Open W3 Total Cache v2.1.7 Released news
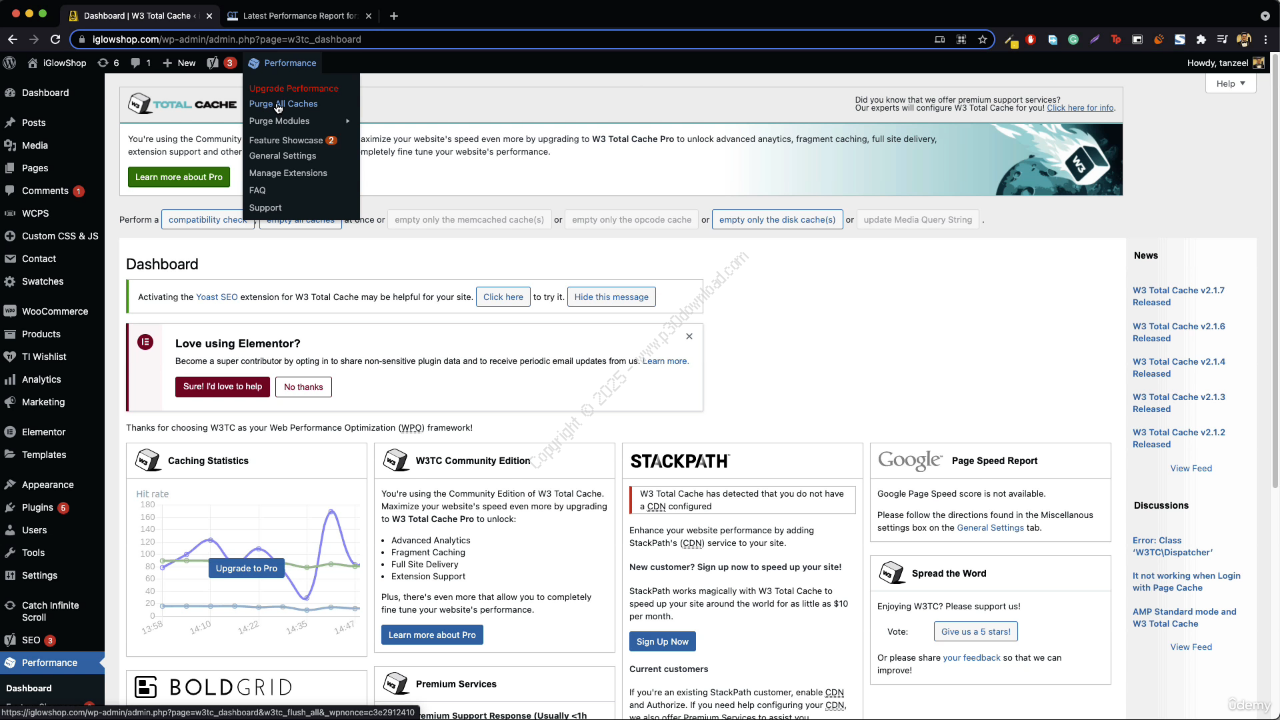Image resolution: width=1280 pixels, height=720 pixels. coord(1178,296)
